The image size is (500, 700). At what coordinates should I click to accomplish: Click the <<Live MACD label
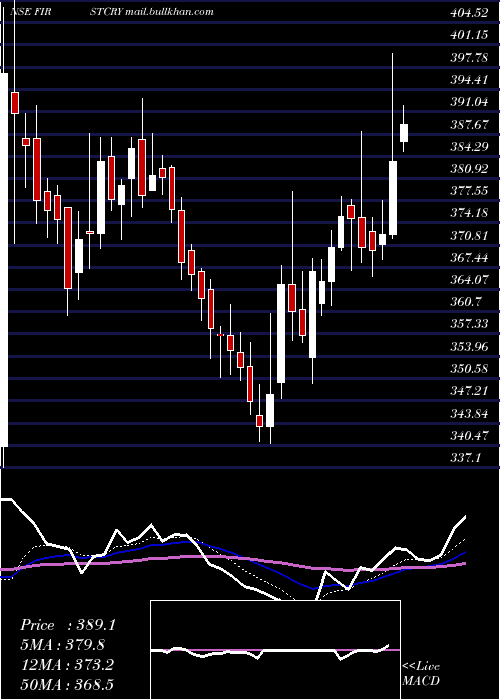[421, 673]
